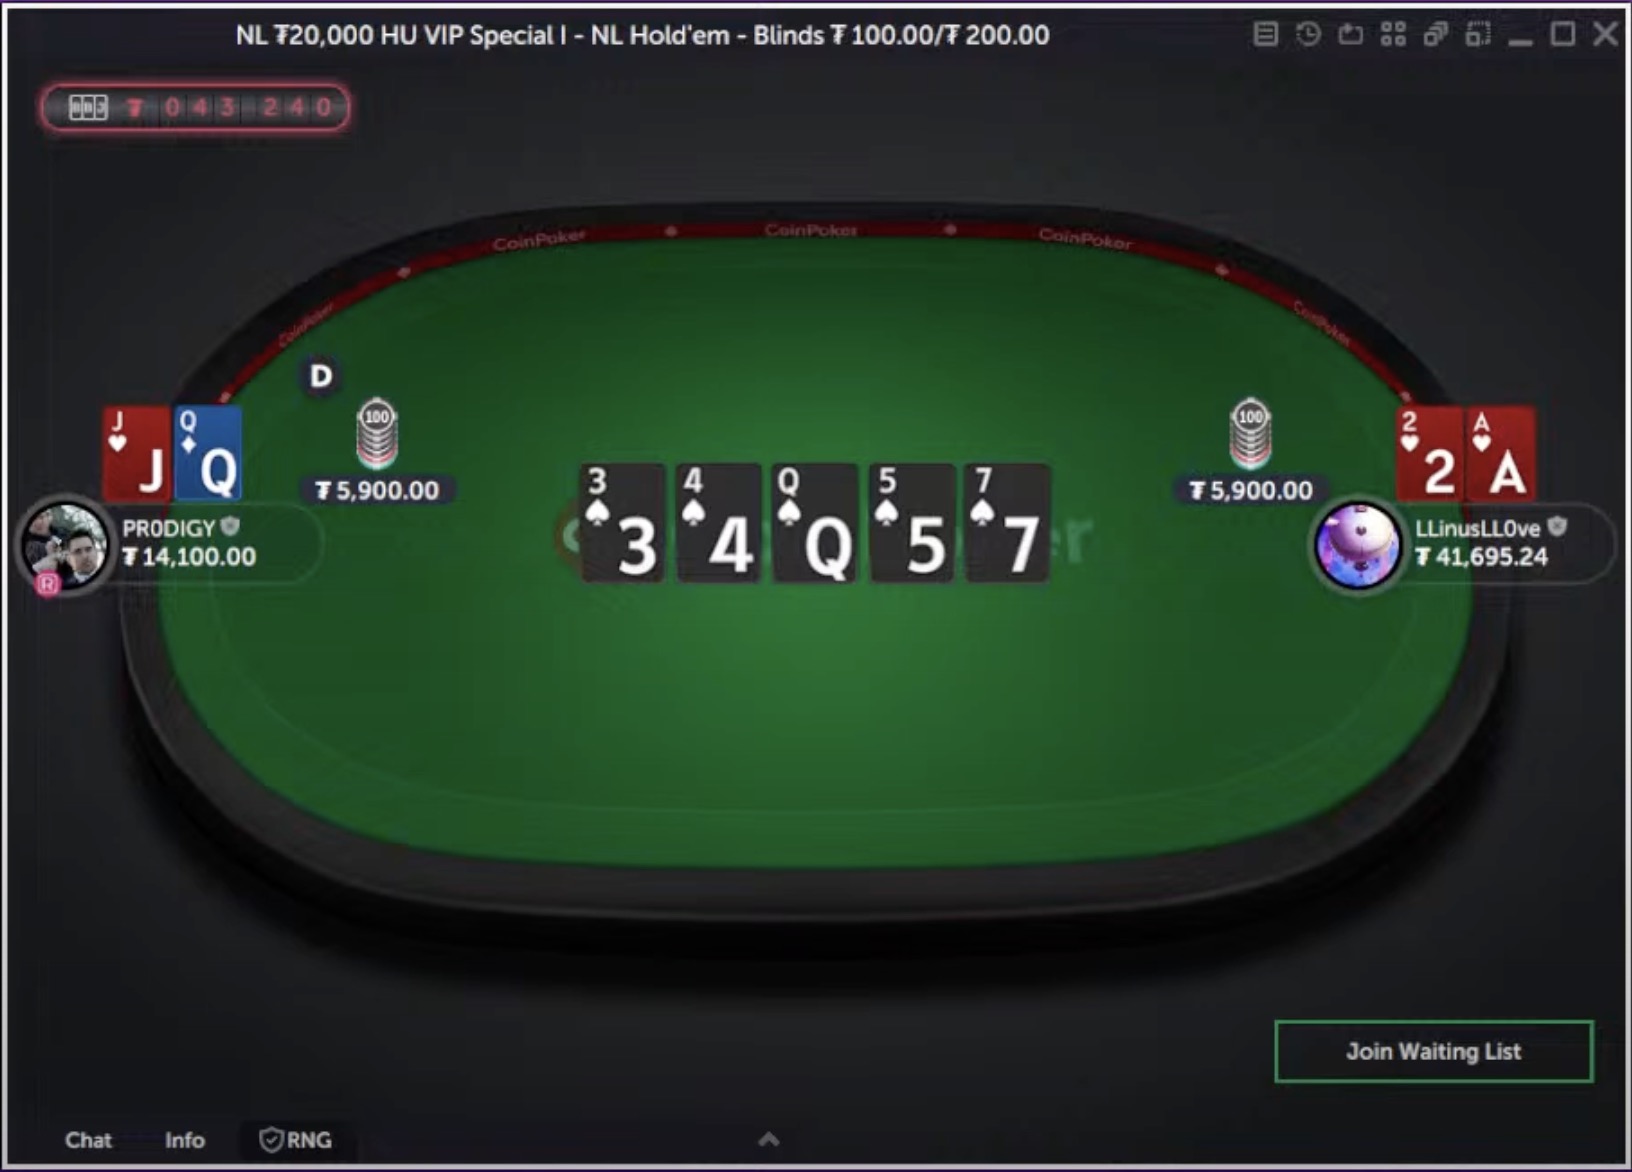Open the Chat tab
This screenshot has width=1632, height=1172.
(88, 1140)
